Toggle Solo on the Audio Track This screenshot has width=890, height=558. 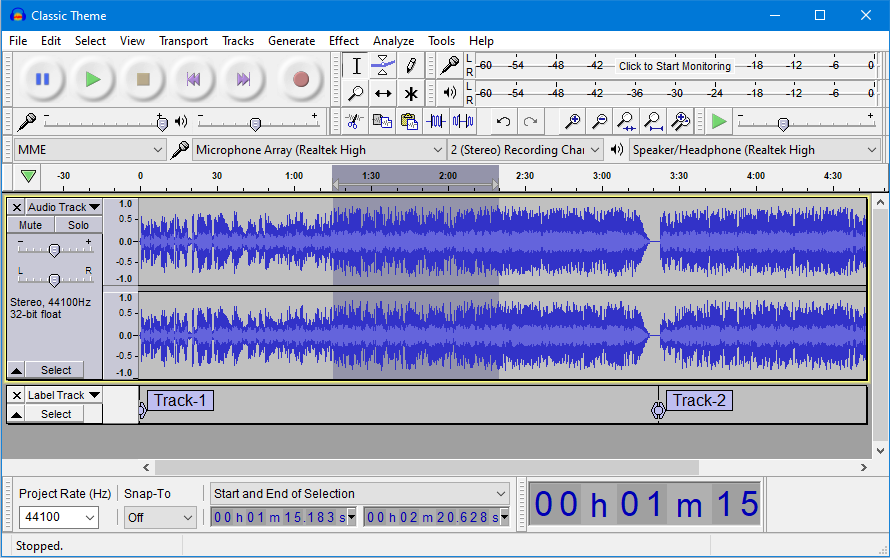tap(78, 225)
